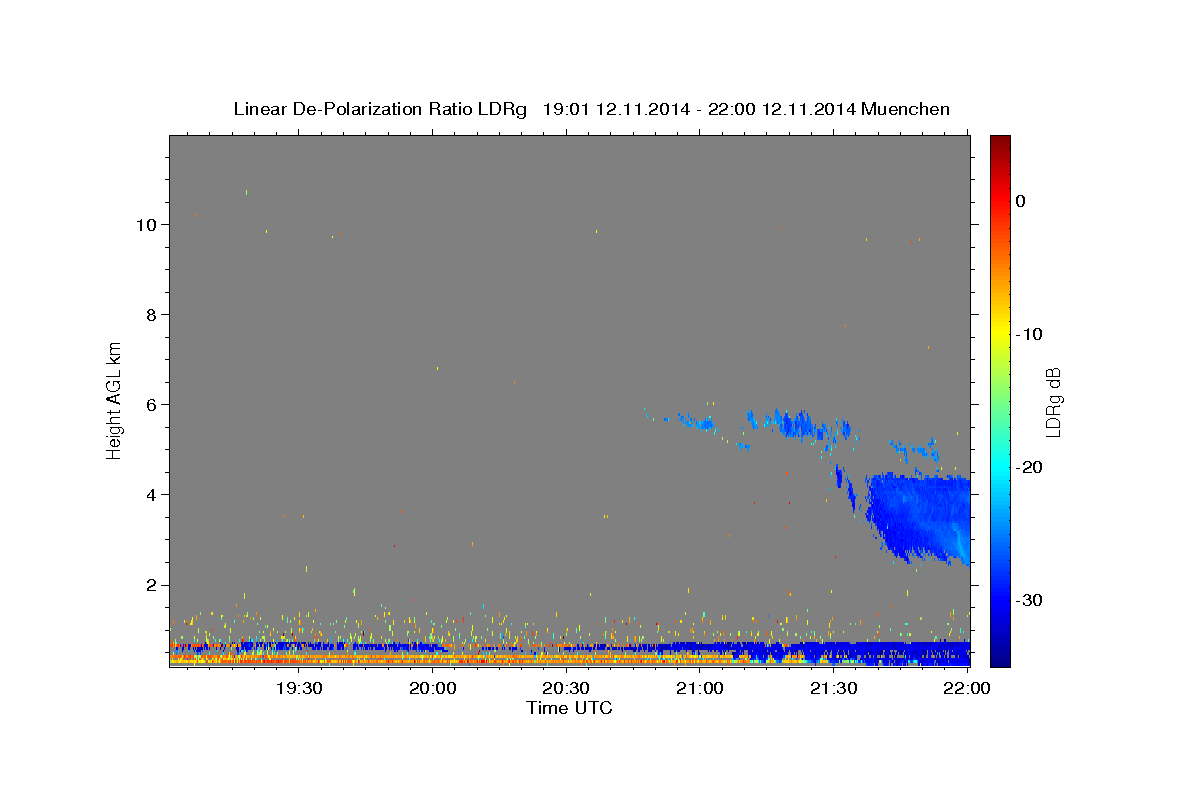Click the '20:00' time tick label
Screen dimensions: 1200x800
(434, 689)
